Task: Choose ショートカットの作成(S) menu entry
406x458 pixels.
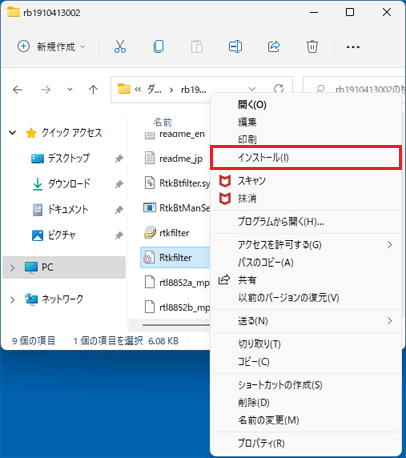Action: coord(306,385)
